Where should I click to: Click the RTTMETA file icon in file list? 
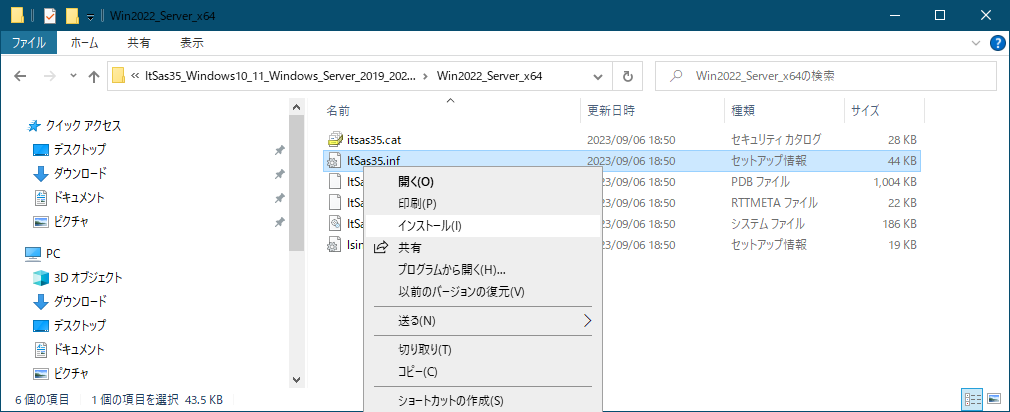tap(335, 203)
